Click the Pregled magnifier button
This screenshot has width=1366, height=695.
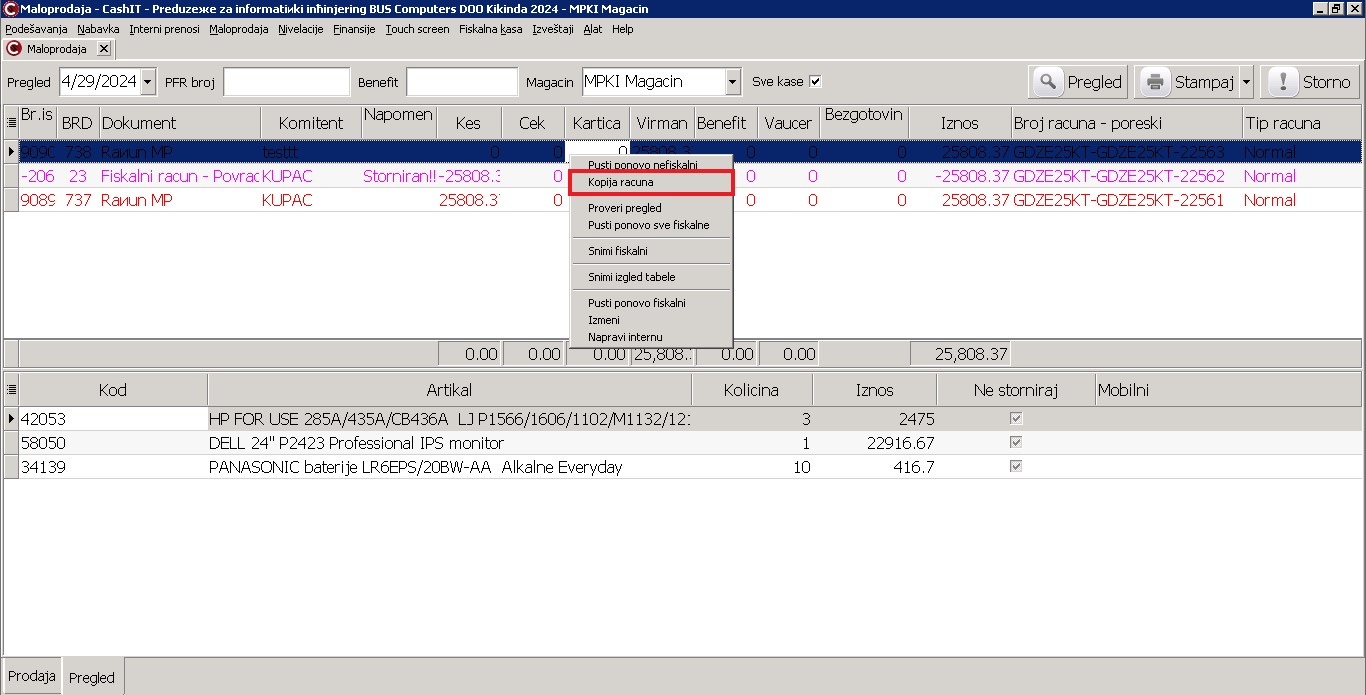click(x=1079, y=82)
